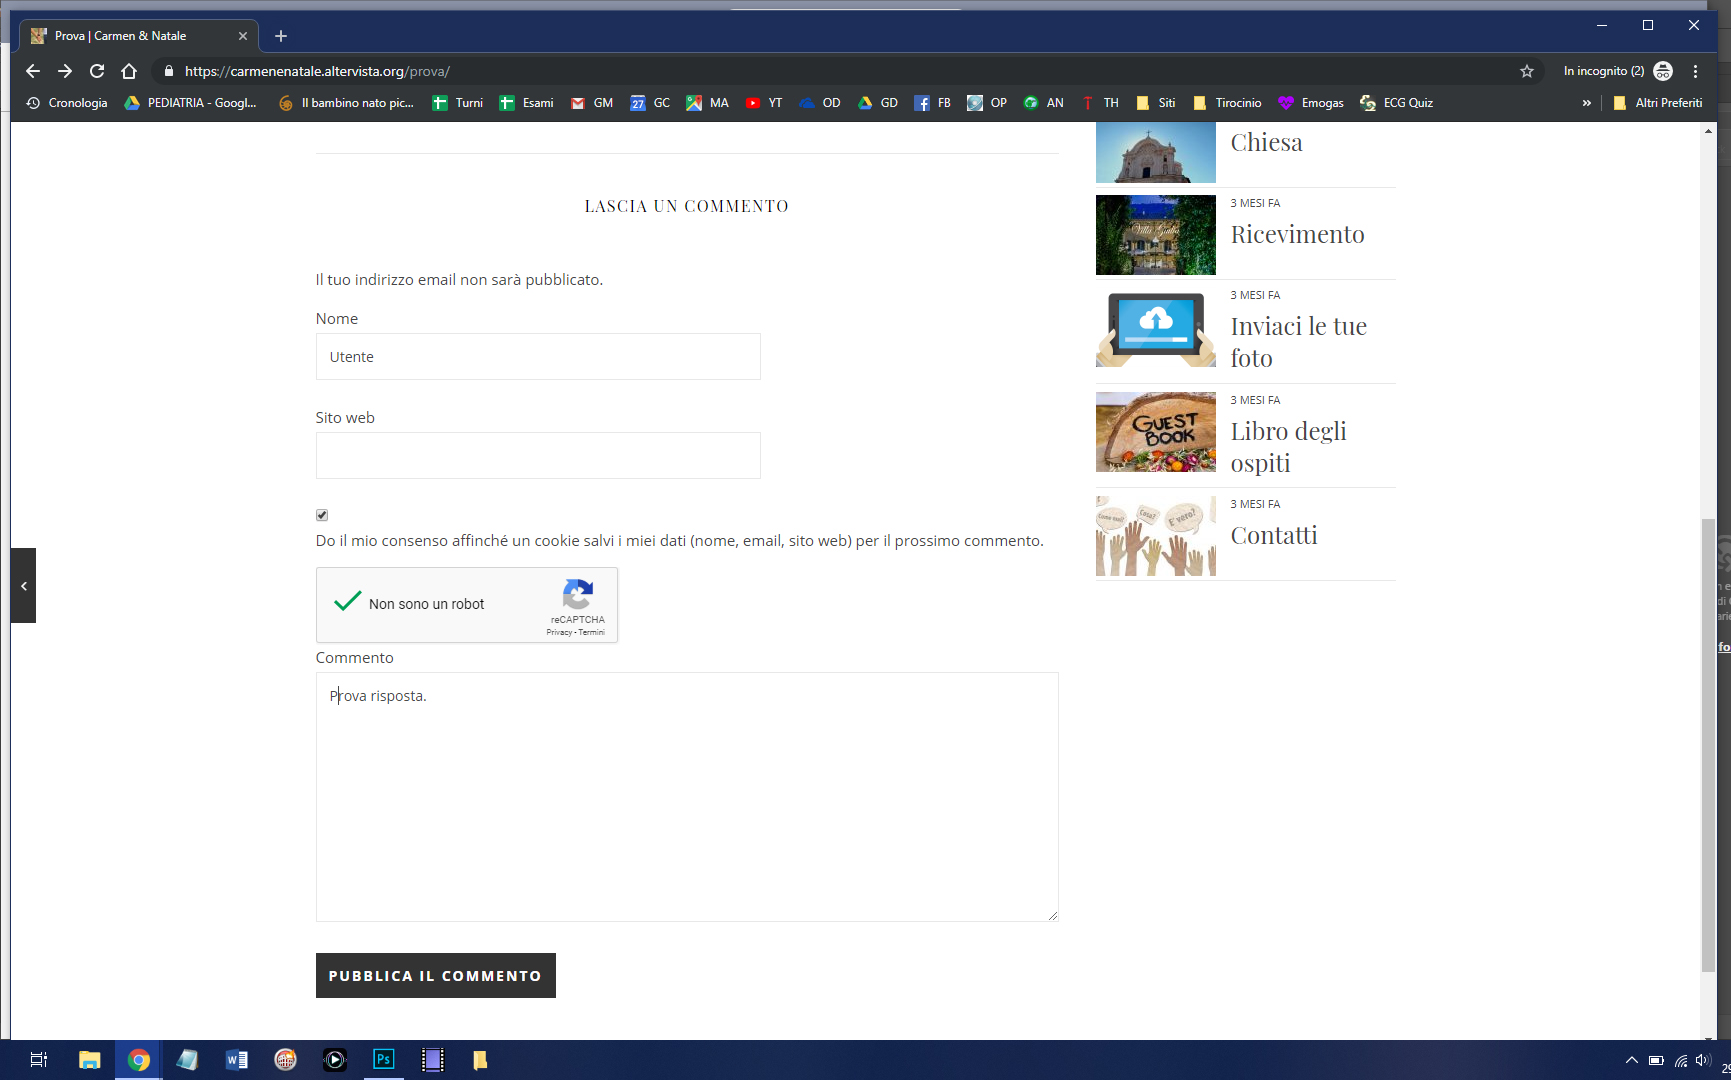The width and height of the screenshot is (1731, 1080).
Task: Open the Altri Preferiti bookmarks folder
Action: point(1658,103)
